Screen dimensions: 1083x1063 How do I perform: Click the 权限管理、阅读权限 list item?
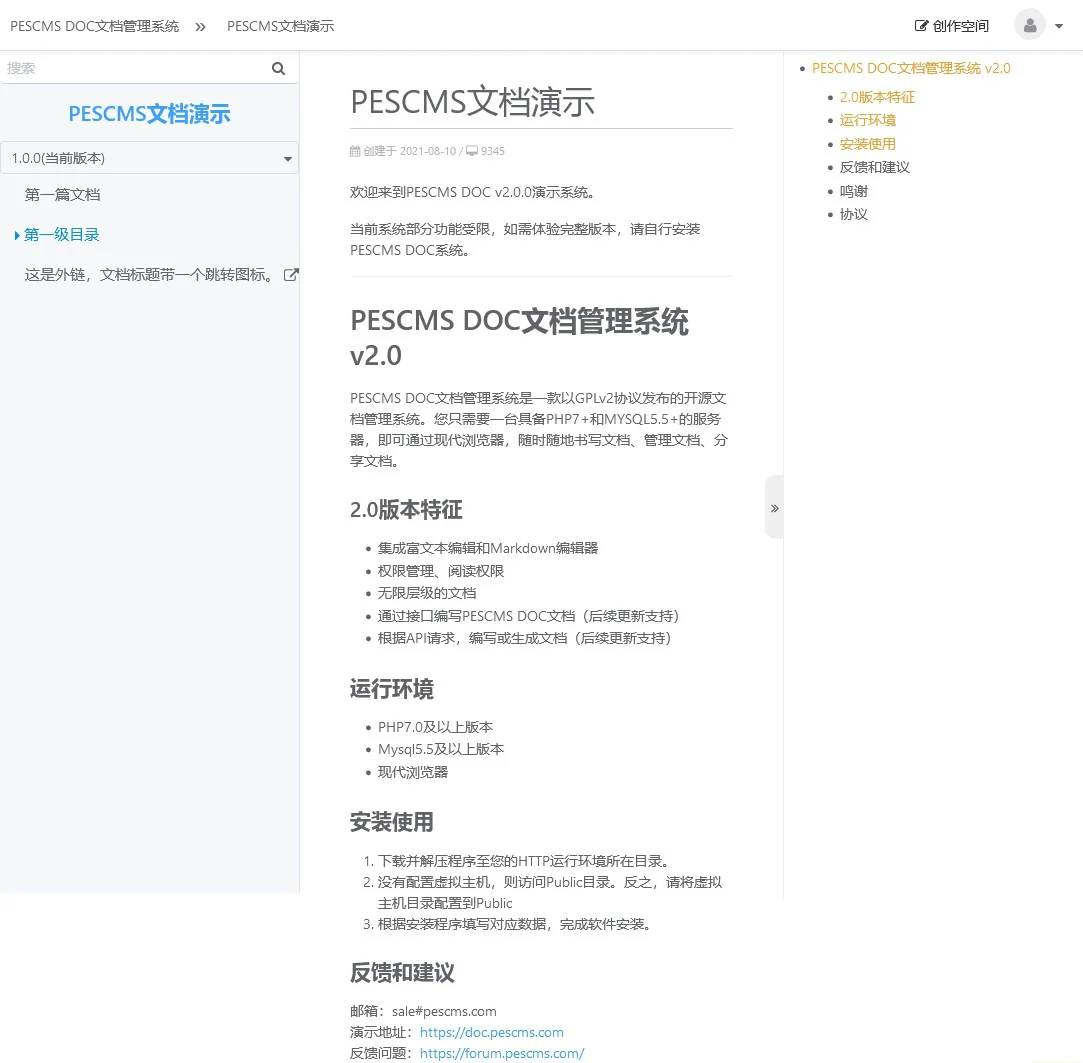point(441,571)
